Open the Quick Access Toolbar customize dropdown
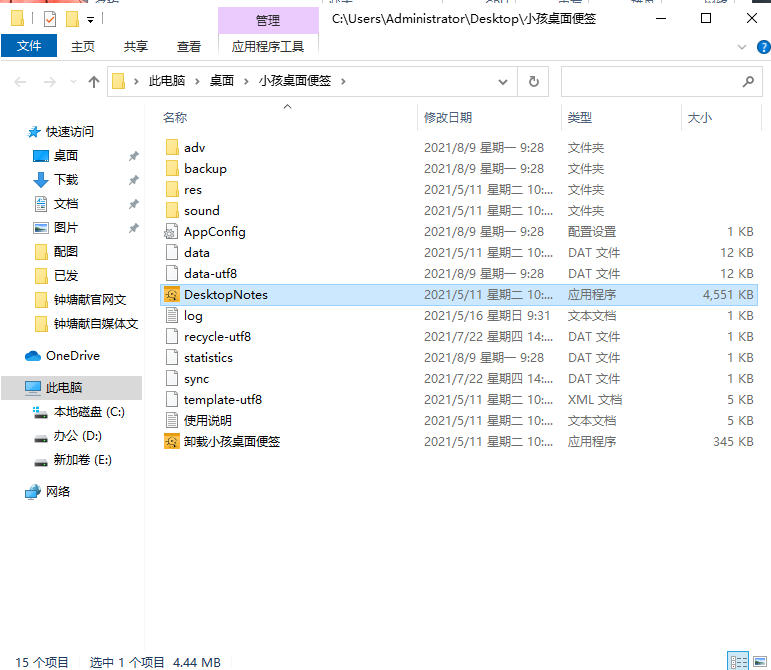Viewport: 771px width, 670px height. (91, 19)
